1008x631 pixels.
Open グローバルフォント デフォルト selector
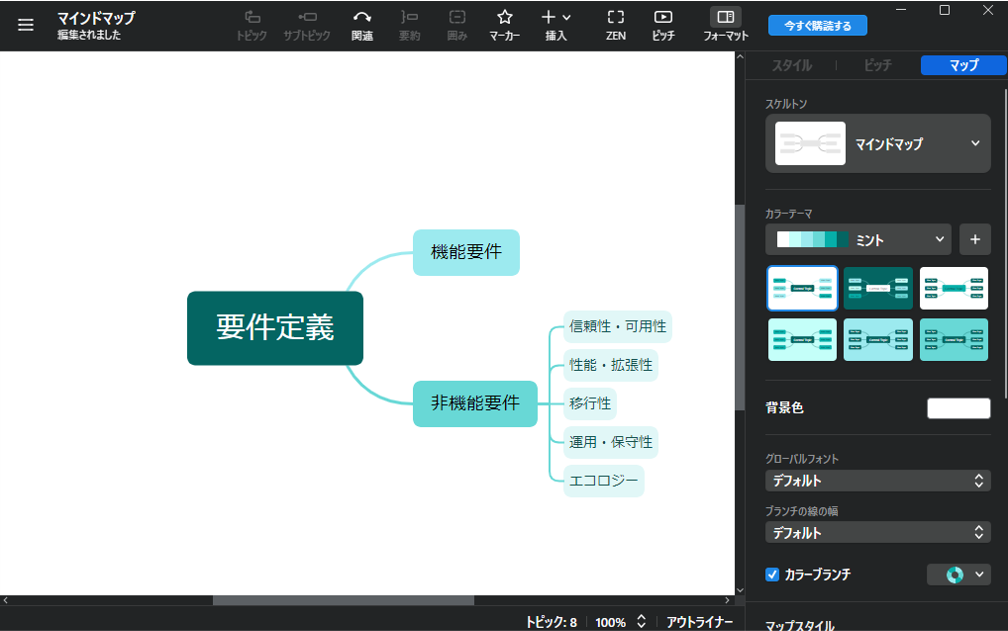pyautogui.click(x=878, y=481)
